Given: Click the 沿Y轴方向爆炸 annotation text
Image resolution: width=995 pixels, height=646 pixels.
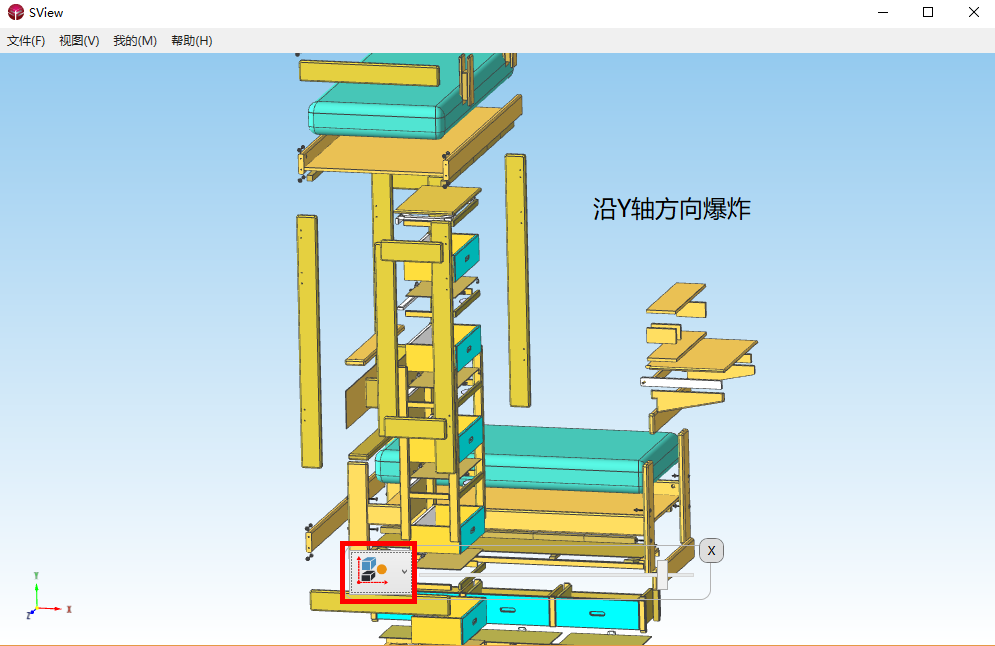Looking at the screenshot, I should pos(671,209).
